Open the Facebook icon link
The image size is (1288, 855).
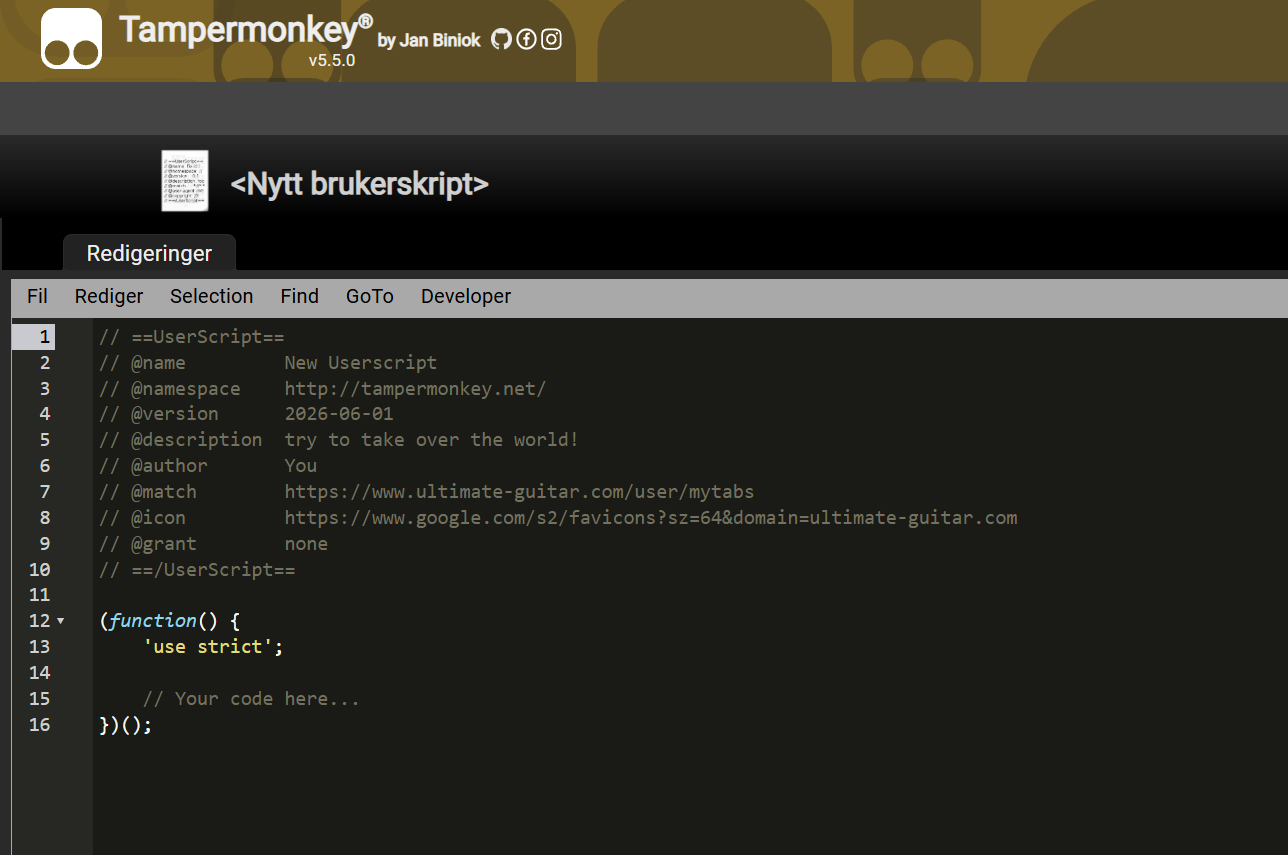pyautogui.click(x=526, y=39)
